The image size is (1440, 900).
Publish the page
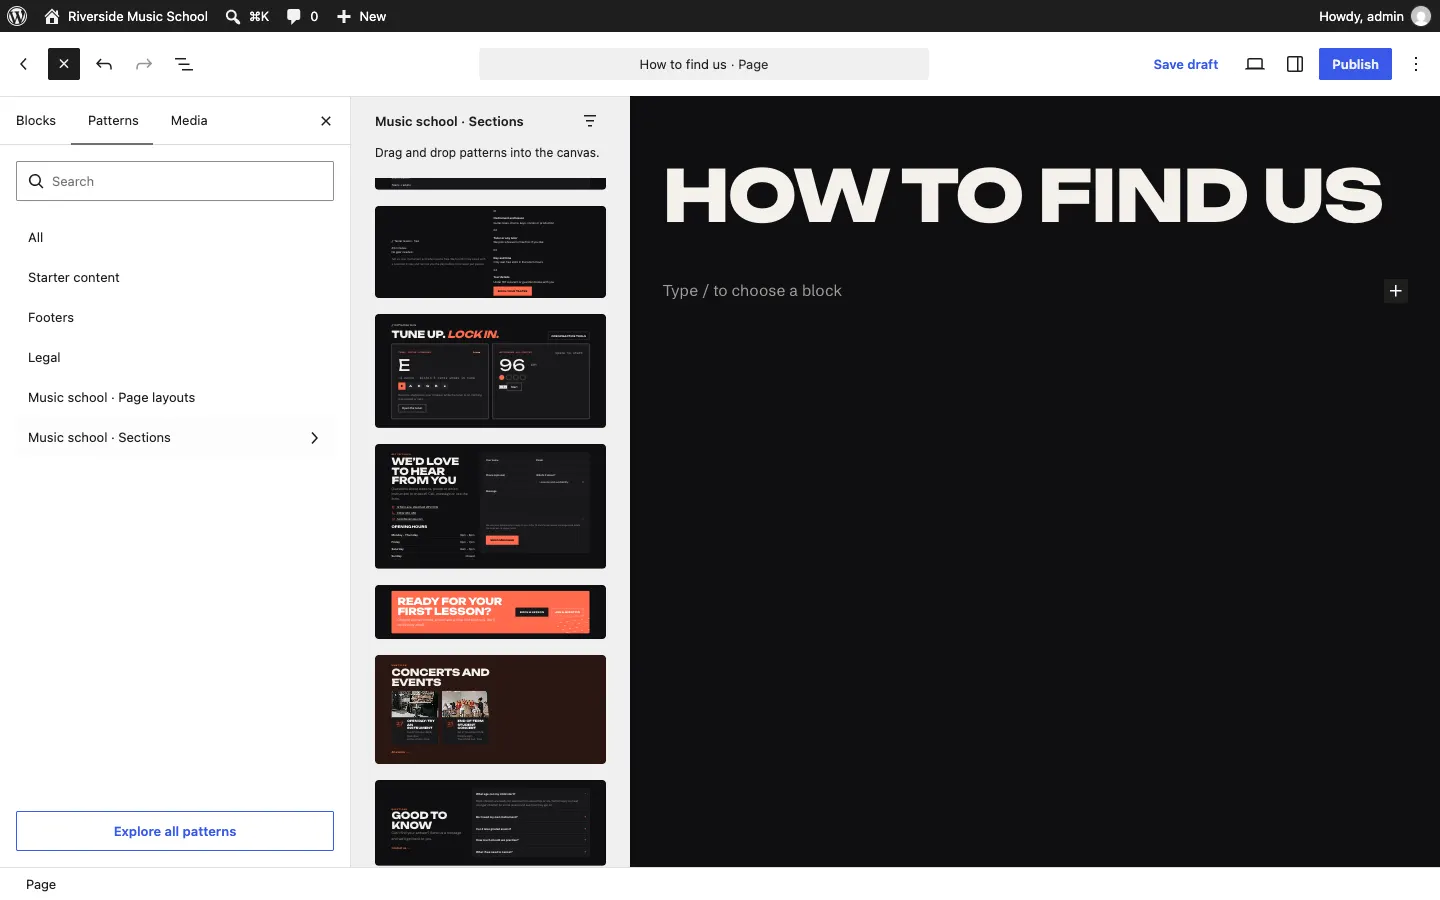[1355, 64]
